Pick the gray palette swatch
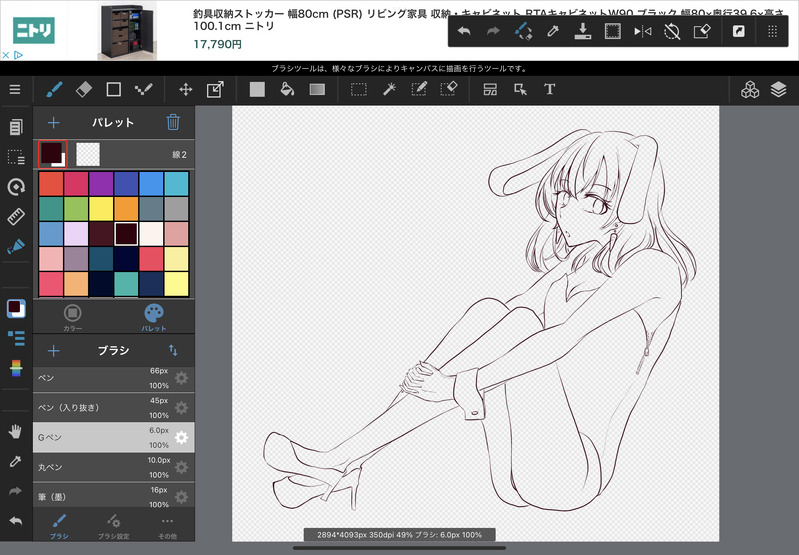 click(x=176, y=209)
